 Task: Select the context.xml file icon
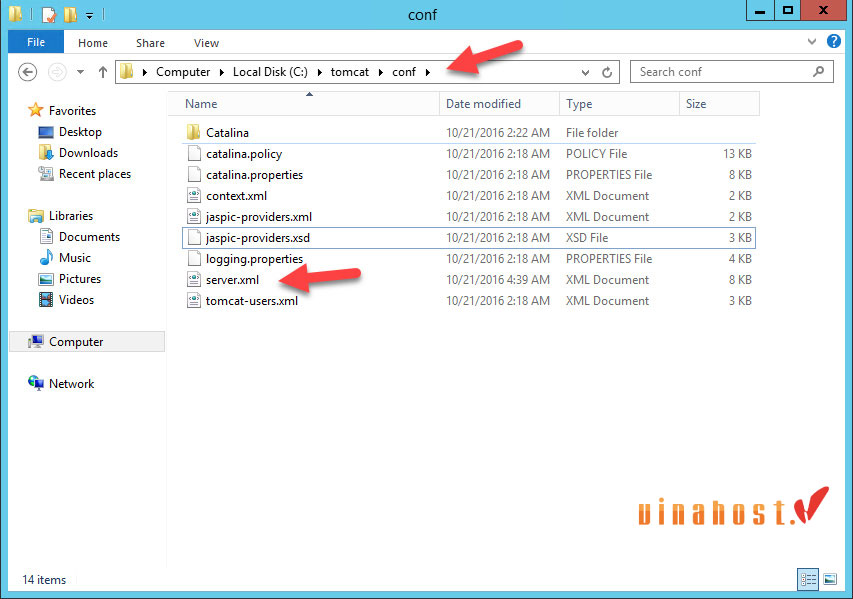click(194, 195)
